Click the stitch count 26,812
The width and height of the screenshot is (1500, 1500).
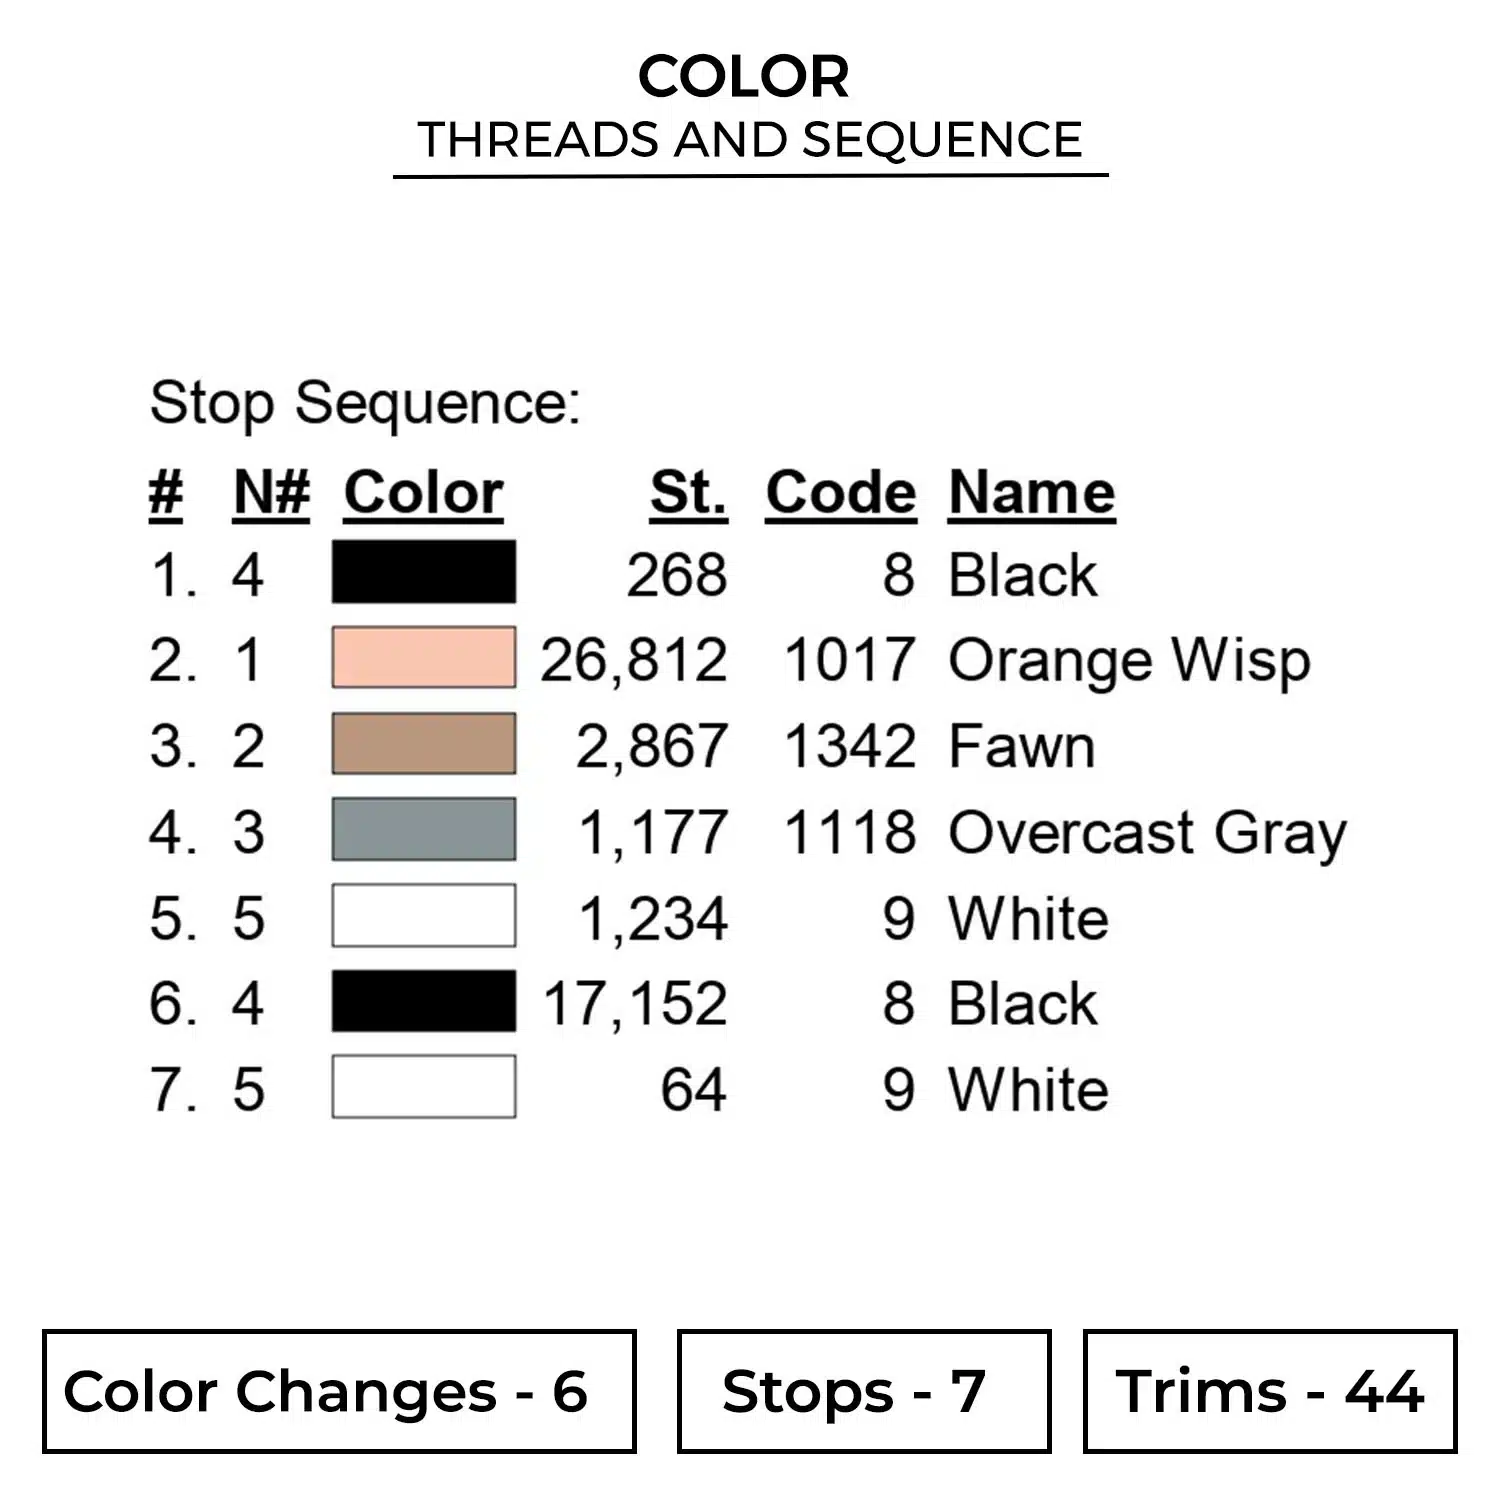[634, 661]
